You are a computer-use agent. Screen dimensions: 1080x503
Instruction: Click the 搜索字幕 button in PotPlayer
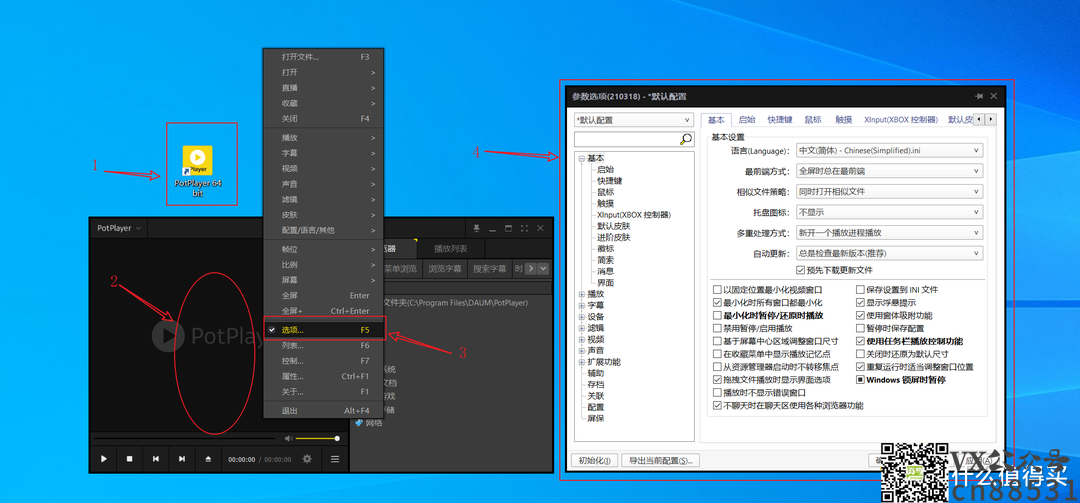click(489, 269)
